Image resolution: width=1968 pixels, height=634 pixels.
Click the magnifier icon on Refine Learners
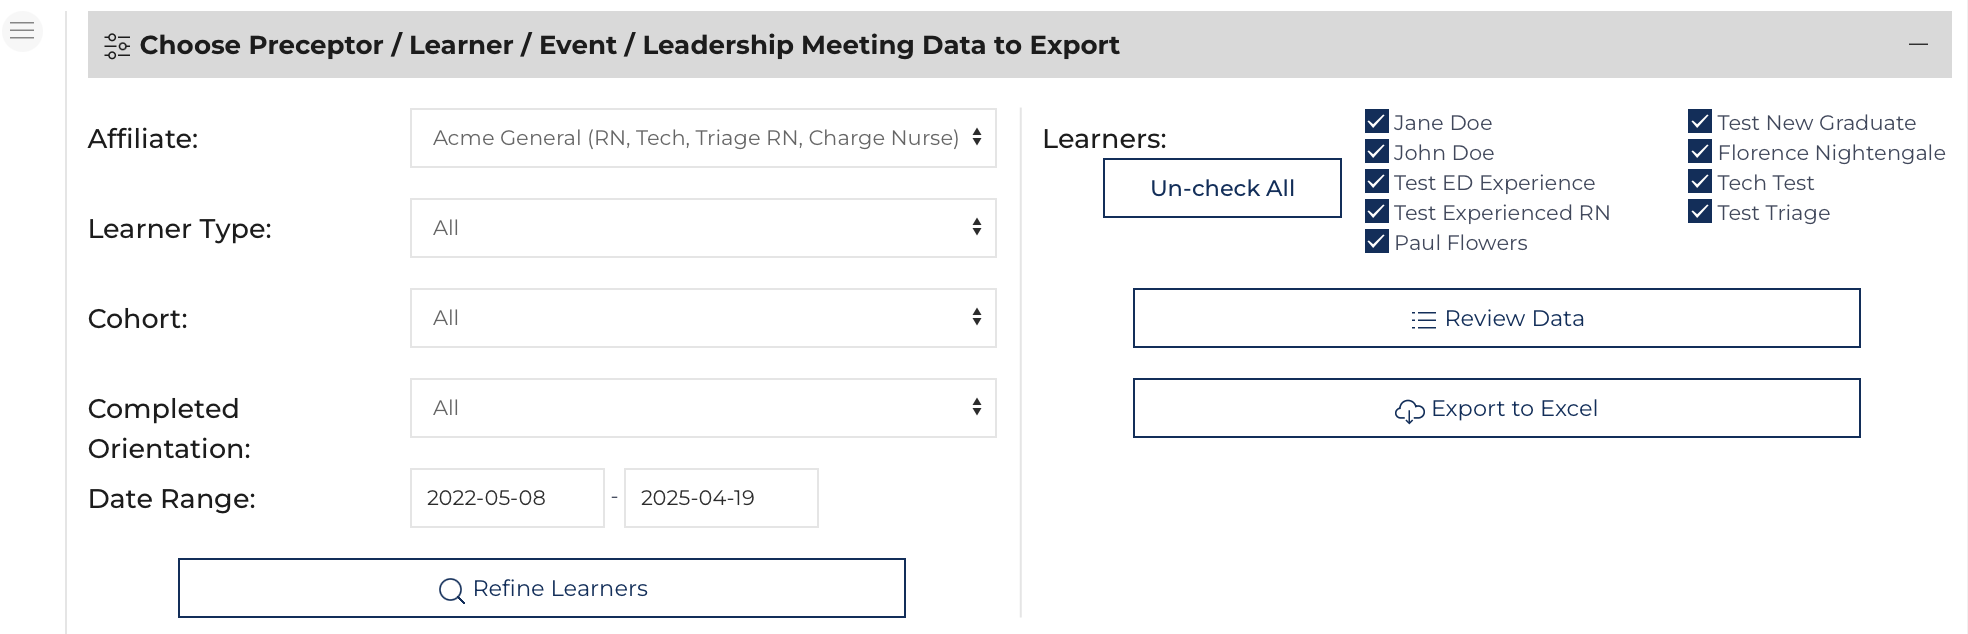pyautogui.click(x=451, y=590)
